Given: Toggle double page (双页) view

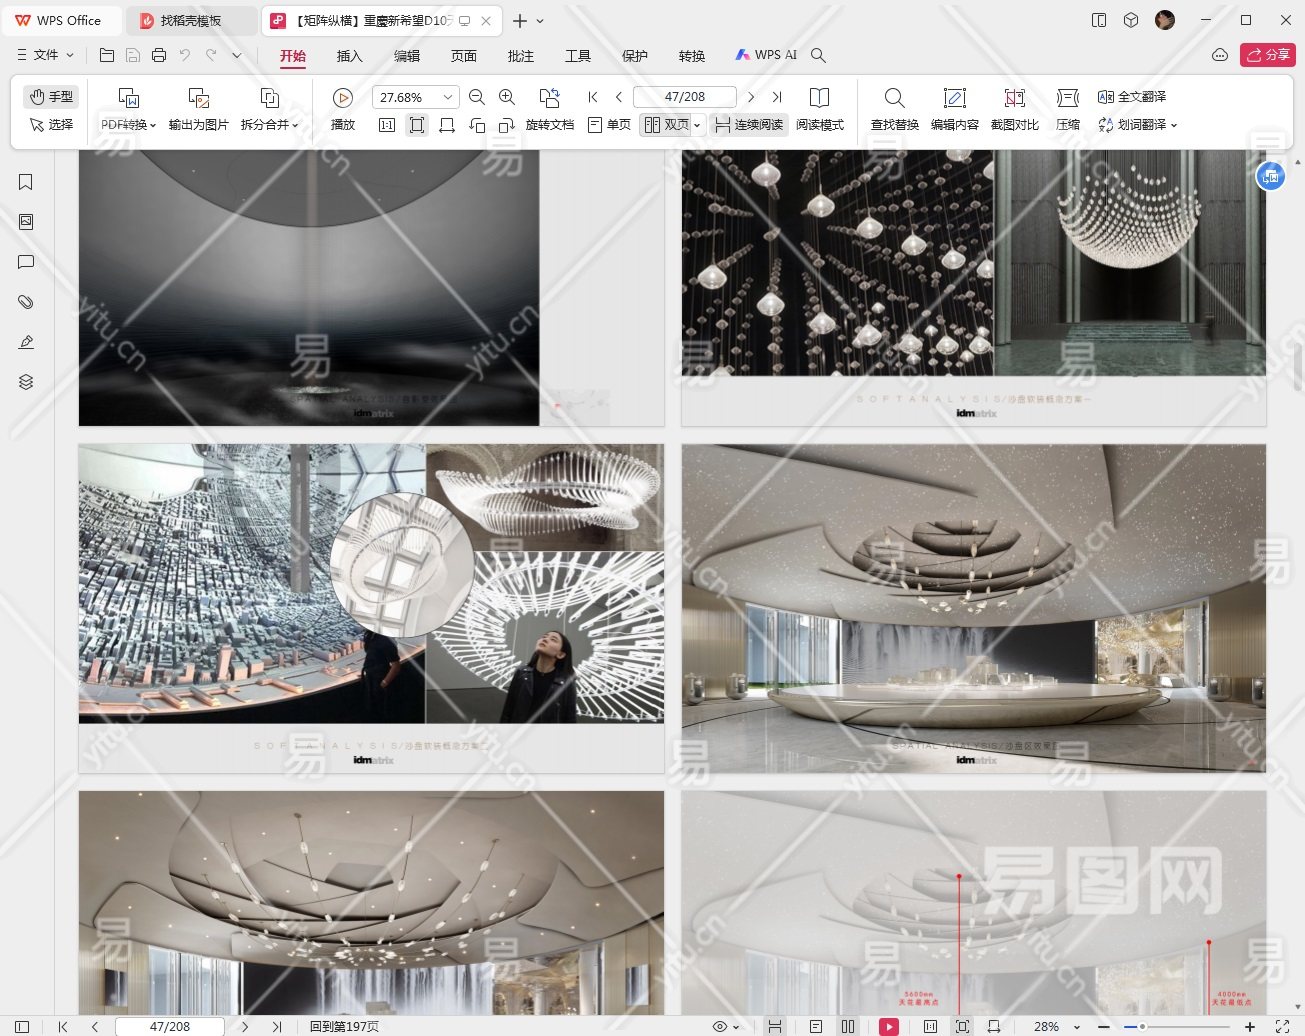Looking at the screenshot, I should tap(667, 125).
